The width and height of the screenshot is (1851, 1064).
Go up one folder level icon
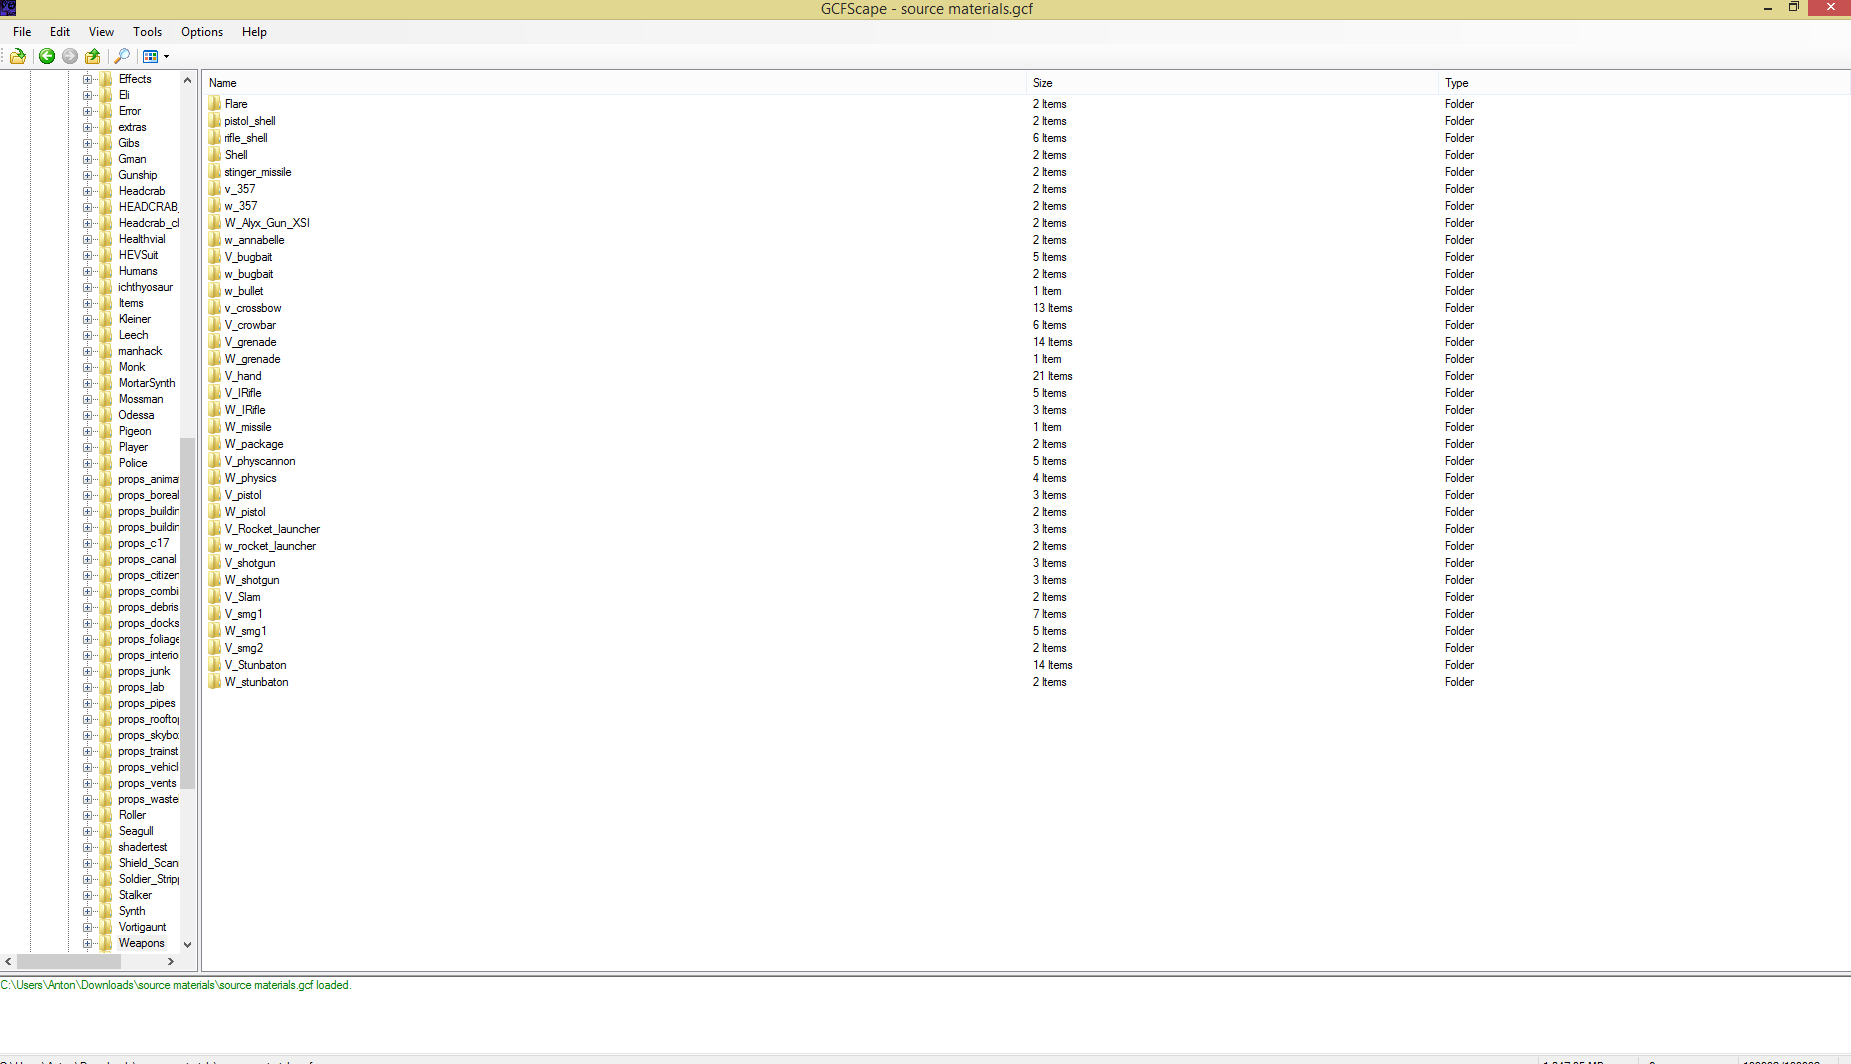point(93,56)
